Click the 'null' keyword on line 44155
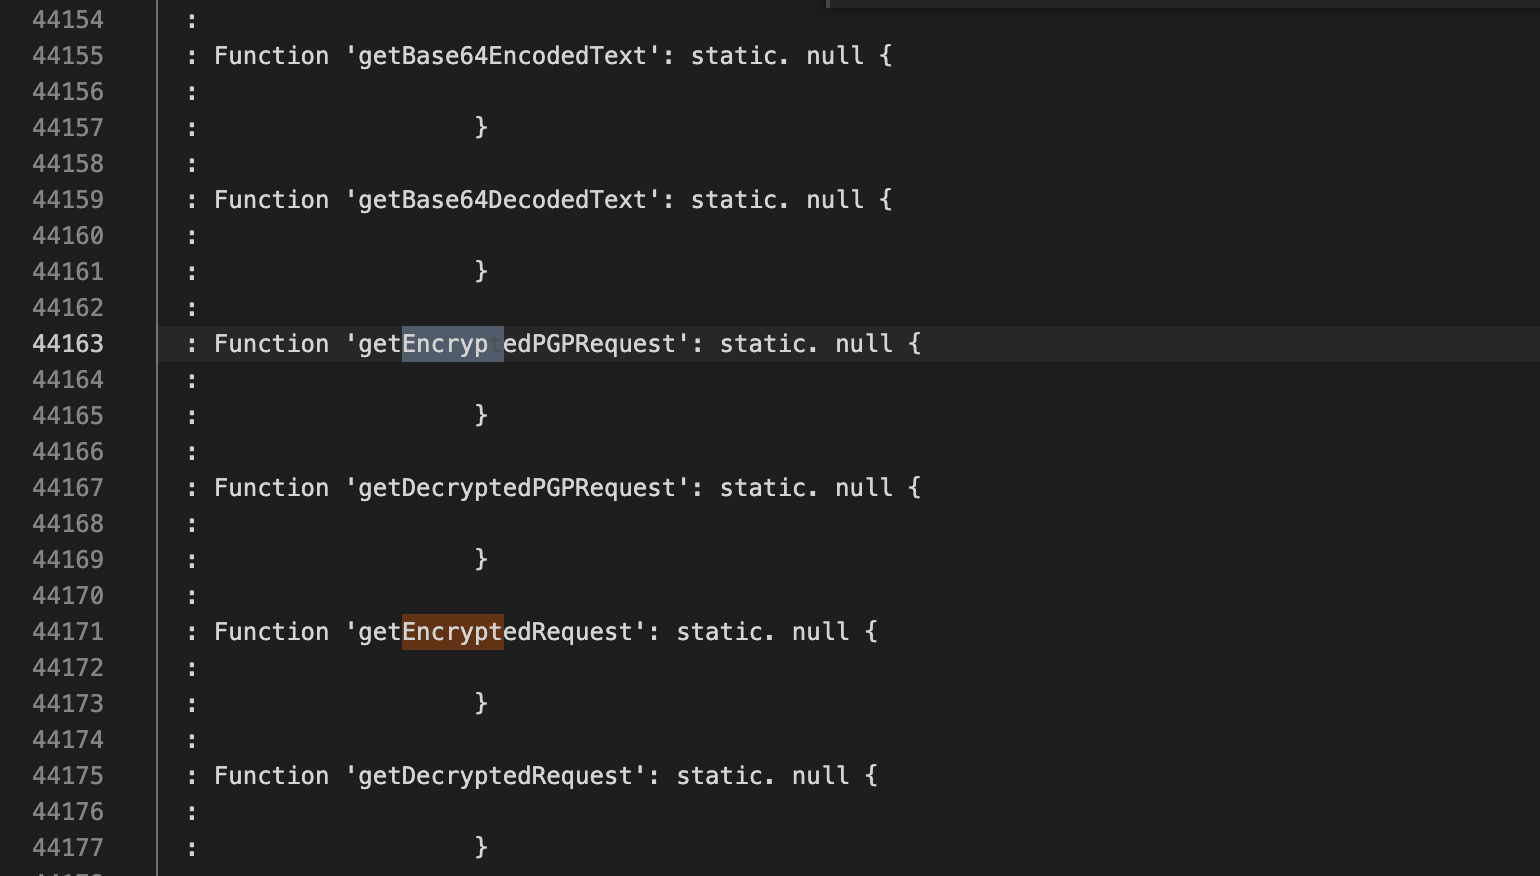The image size is (1540, 876). (835, 56)
